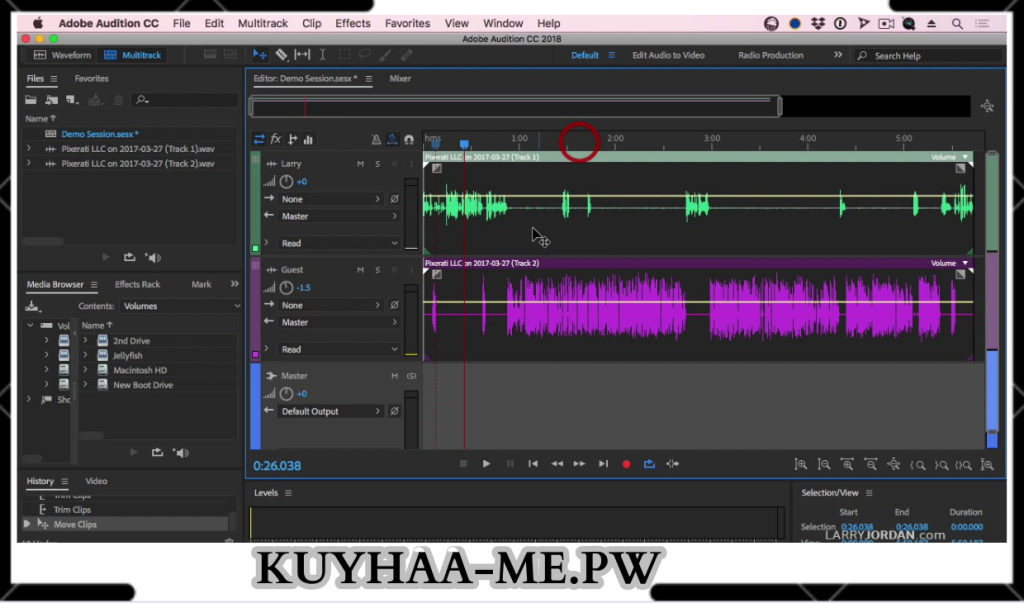Select the Slip tool
This screenshot has height=603, width=1024.
pyautogui.click(x=302, y=55)
